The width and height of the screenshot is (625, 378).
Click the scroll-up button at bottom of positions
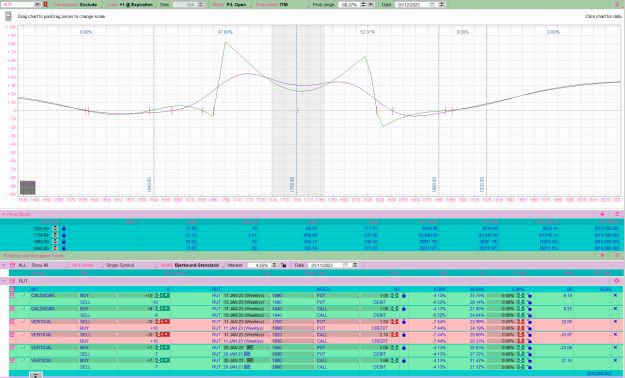coord(35,375)
